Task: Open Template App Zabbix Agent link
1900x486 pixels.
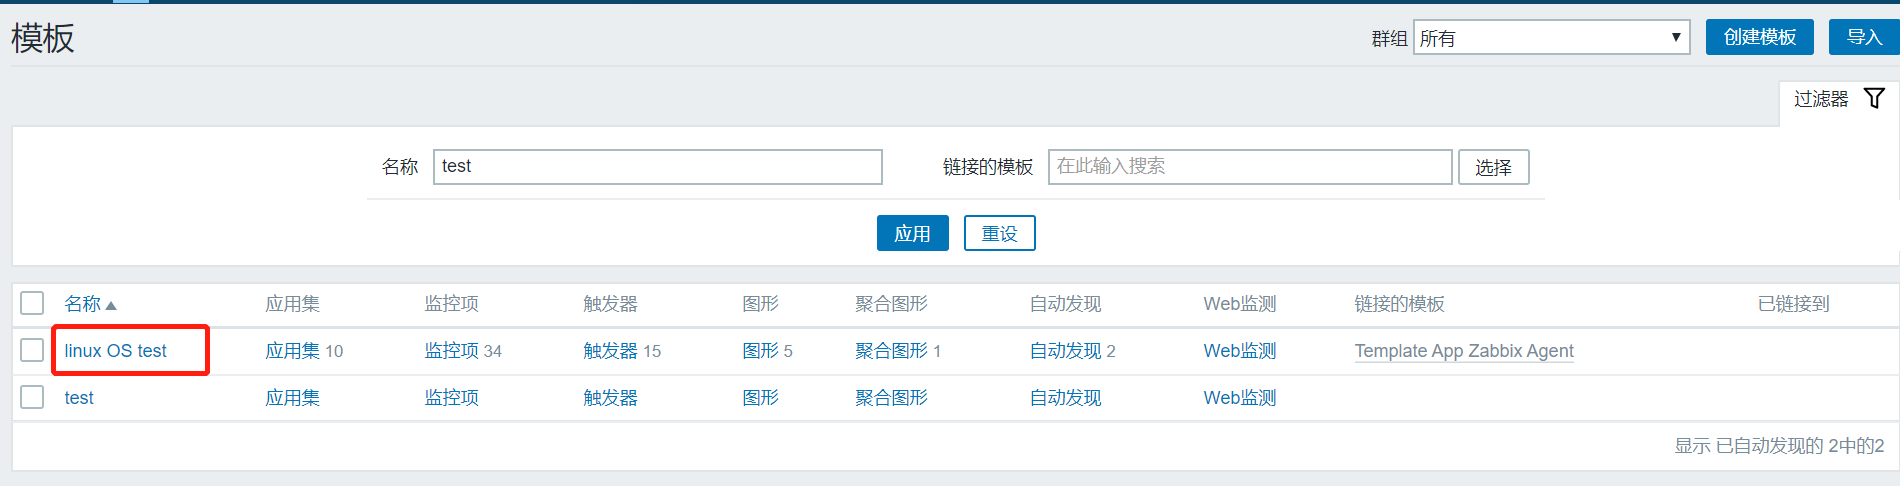Action: click(1464, 351)
